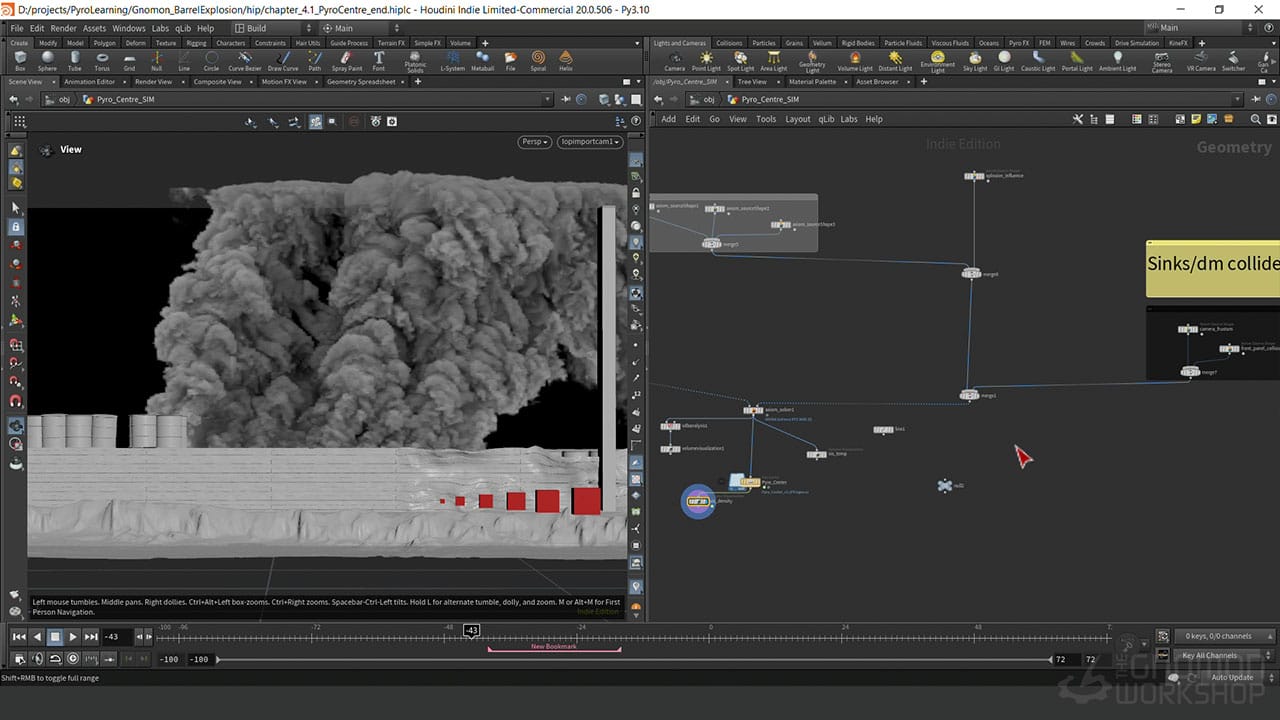
Task: Click the magnifying glass search icon in network editor
Action: pyautogui.click(x=1256, y=119)
